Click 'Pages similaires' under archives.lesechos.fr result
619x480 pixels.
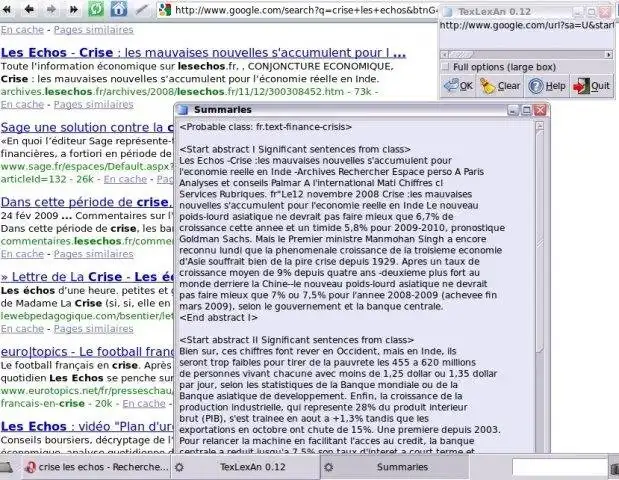coord(94,105)
